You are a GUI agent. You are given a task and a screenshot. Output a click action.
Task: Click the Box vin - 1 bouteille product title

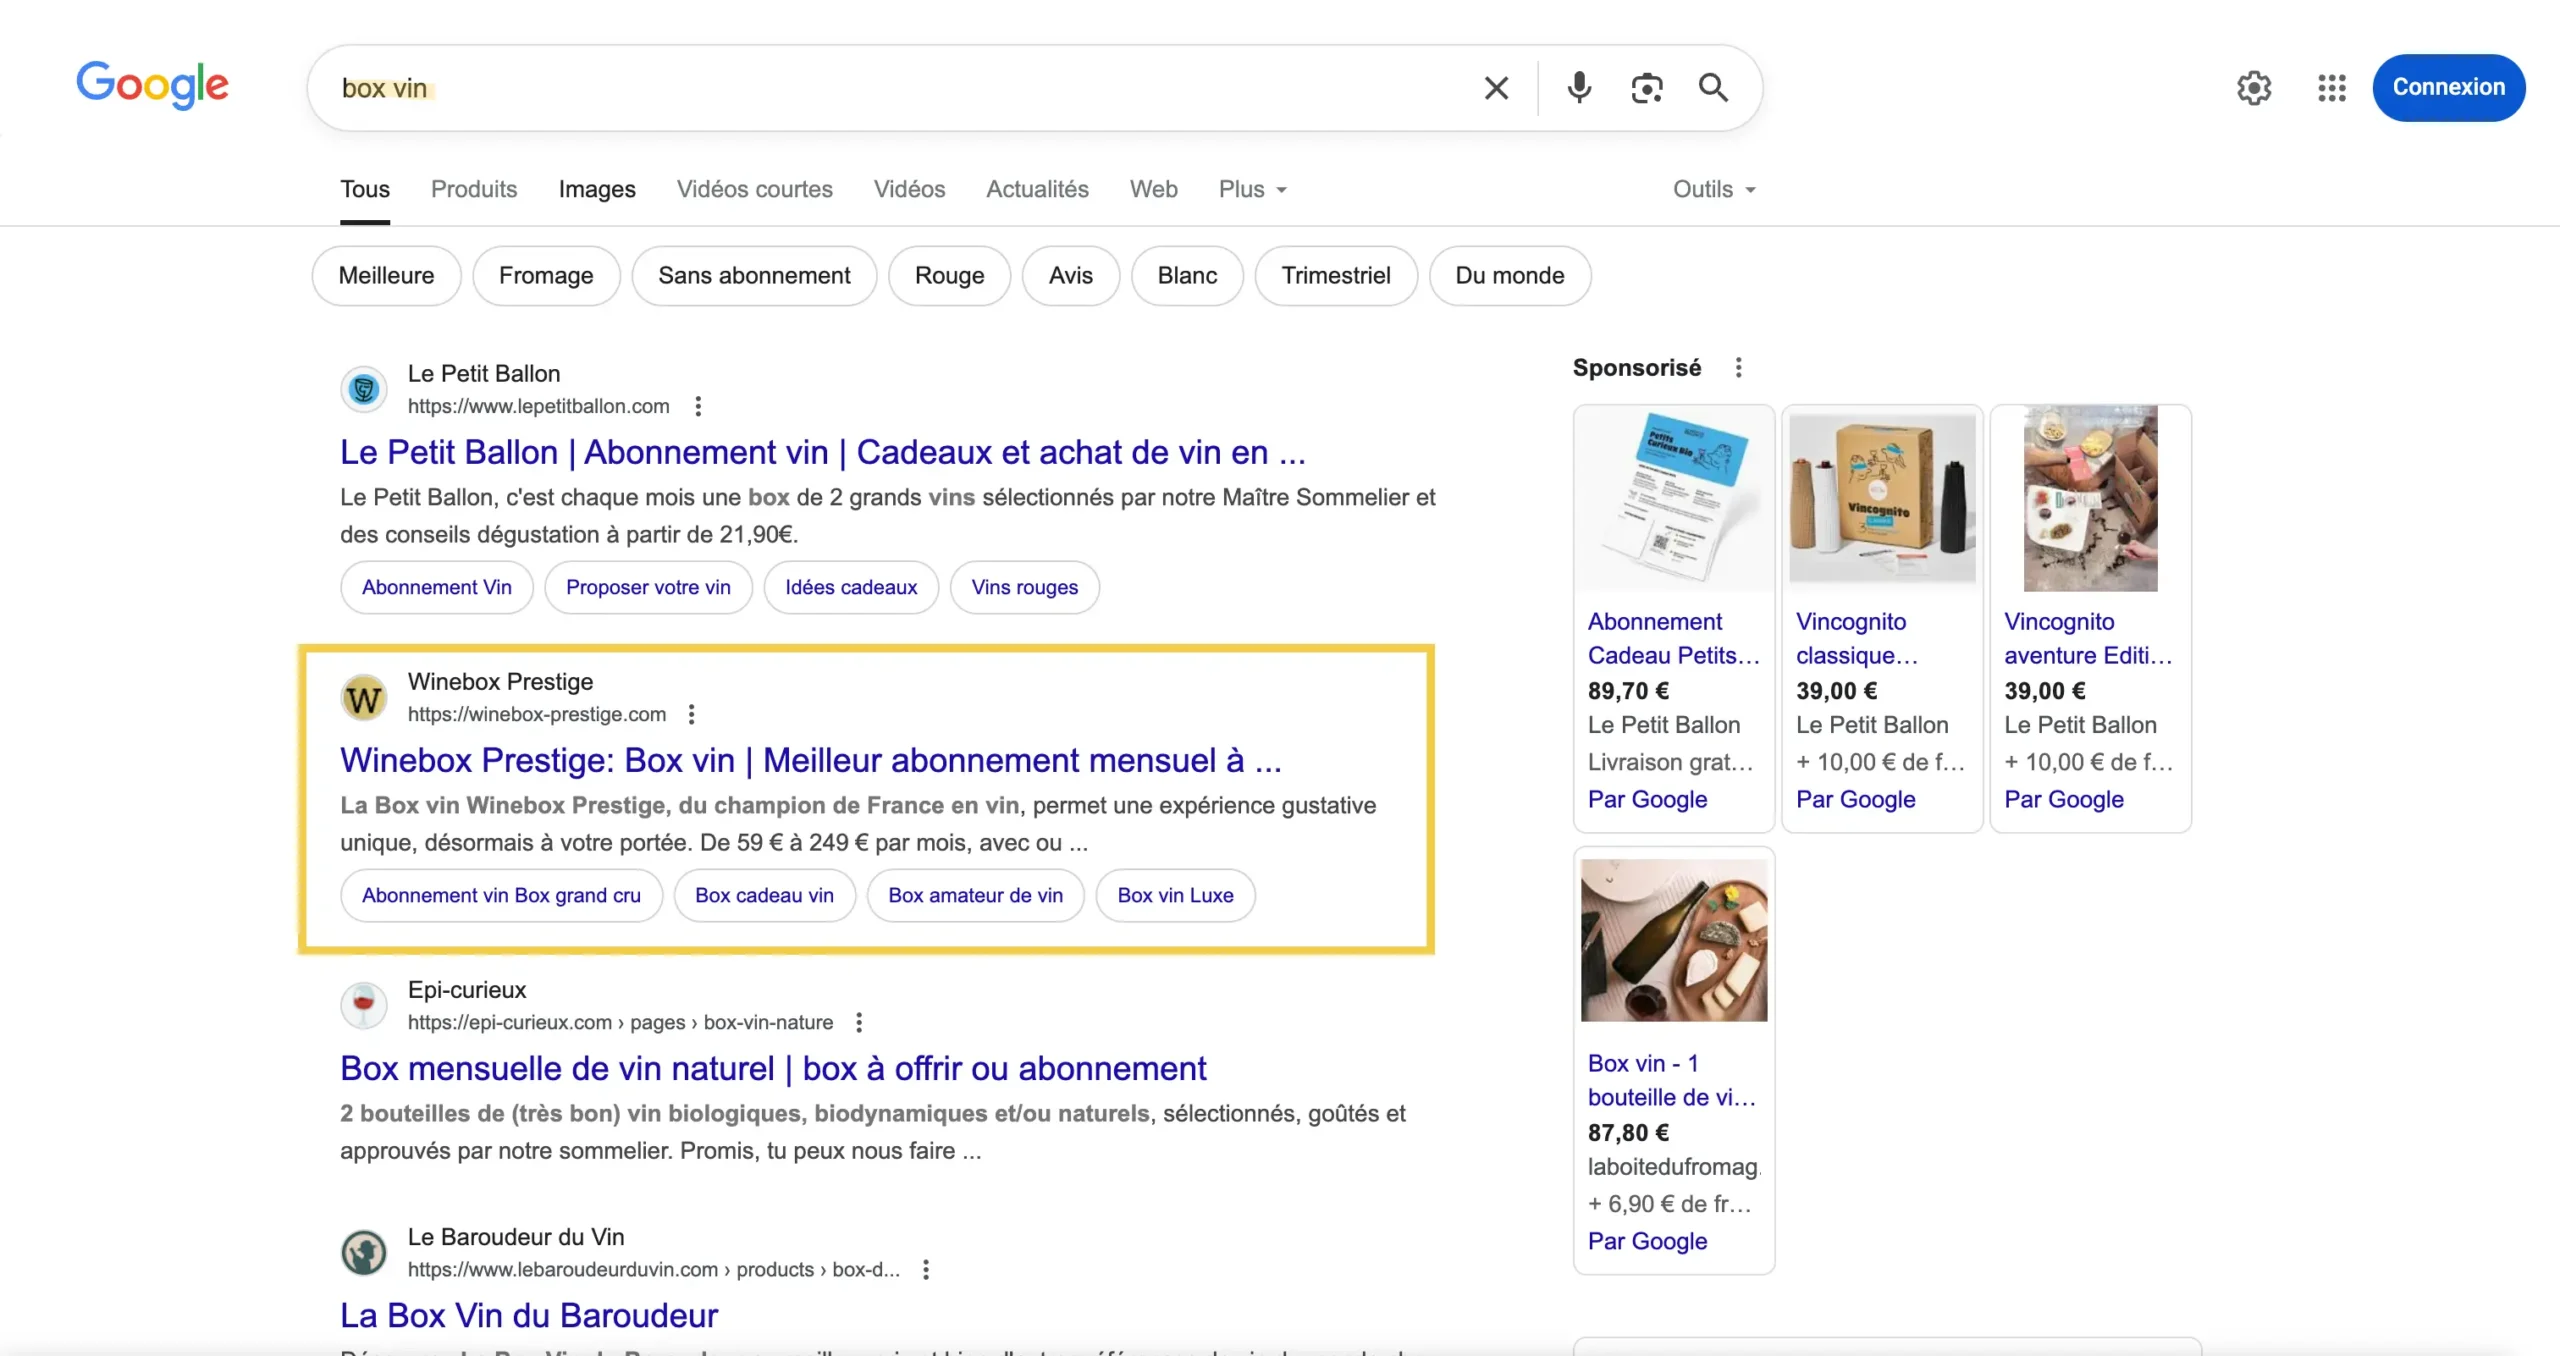(1672, 1080)
